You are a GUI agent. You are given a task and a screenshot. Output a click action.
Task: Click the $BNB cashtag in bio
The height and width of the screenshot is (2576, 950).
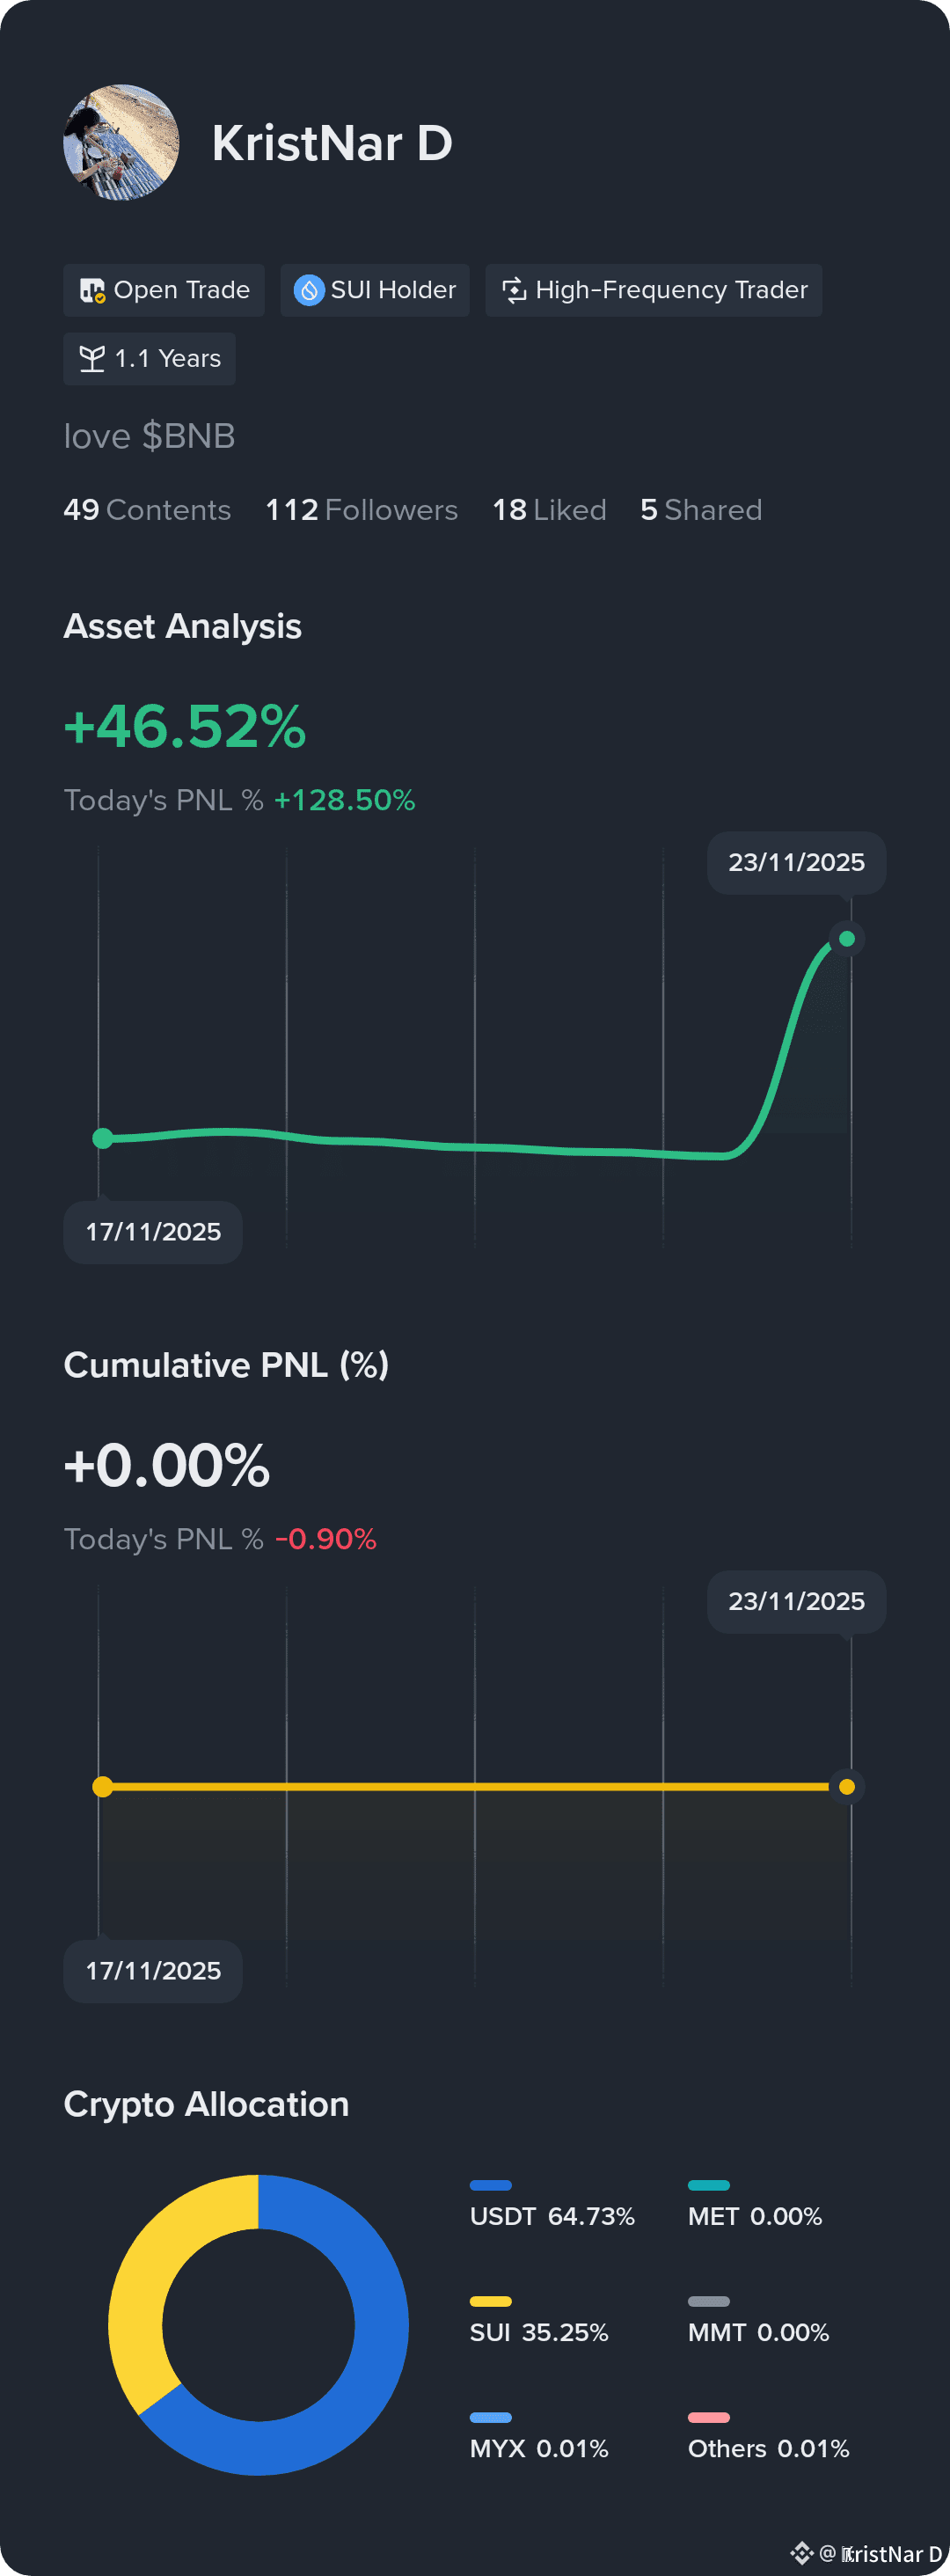(x=189, y=436)
